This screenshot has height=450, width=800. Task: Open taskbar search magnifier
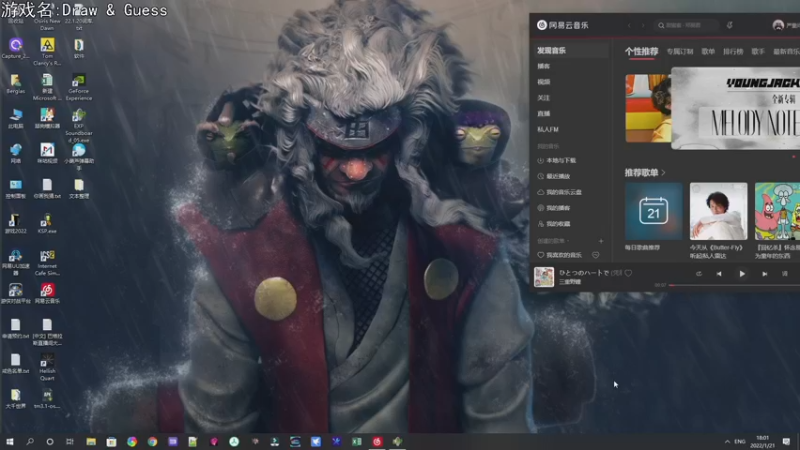(x=30, y=441)
